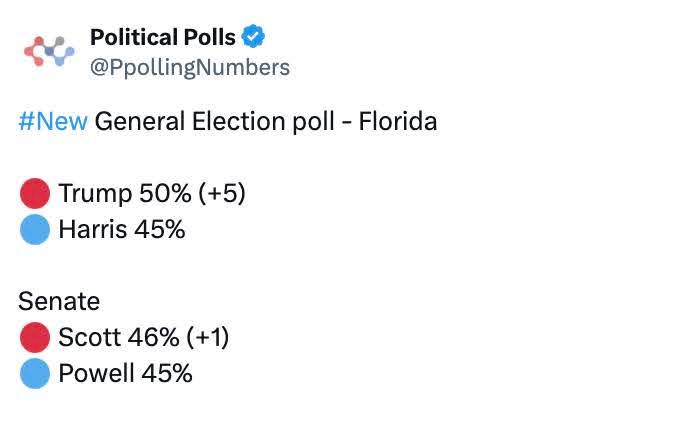Open the Political Polls account name
698x424 pixels.
pyautogui.click(x=163, y=38)
